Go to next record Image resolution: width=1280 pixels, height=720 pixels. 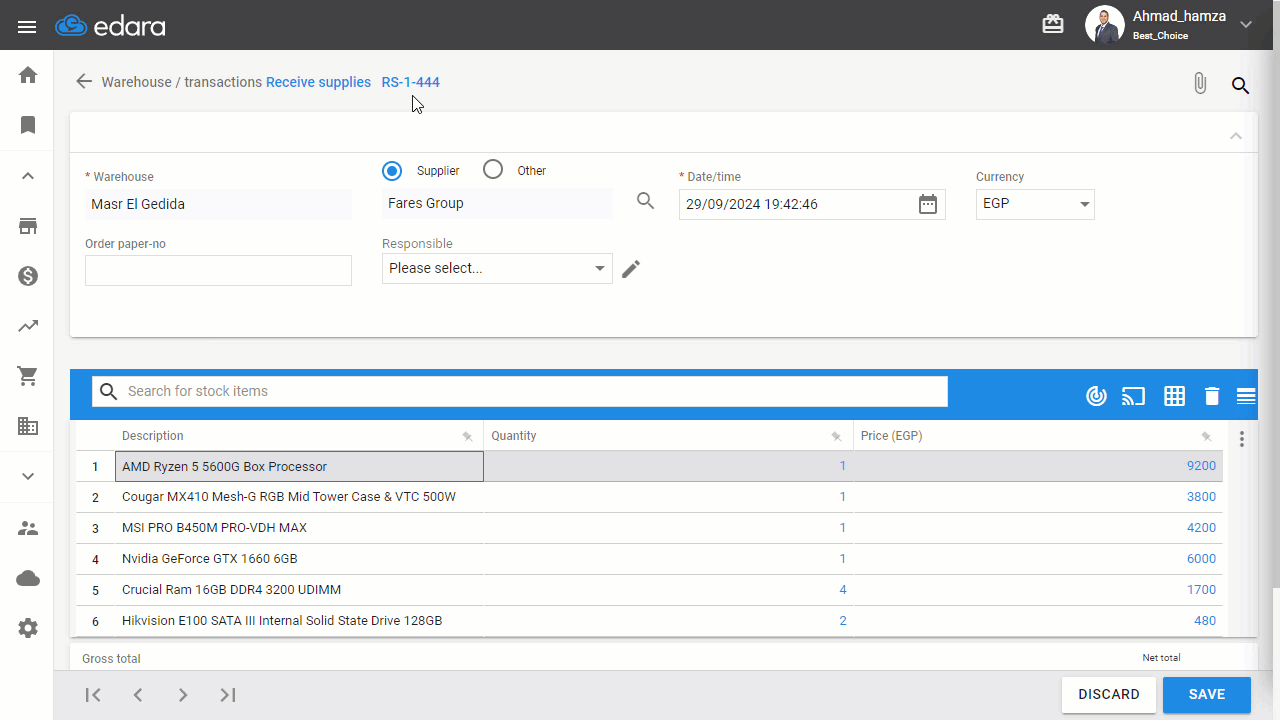[183, 695]
